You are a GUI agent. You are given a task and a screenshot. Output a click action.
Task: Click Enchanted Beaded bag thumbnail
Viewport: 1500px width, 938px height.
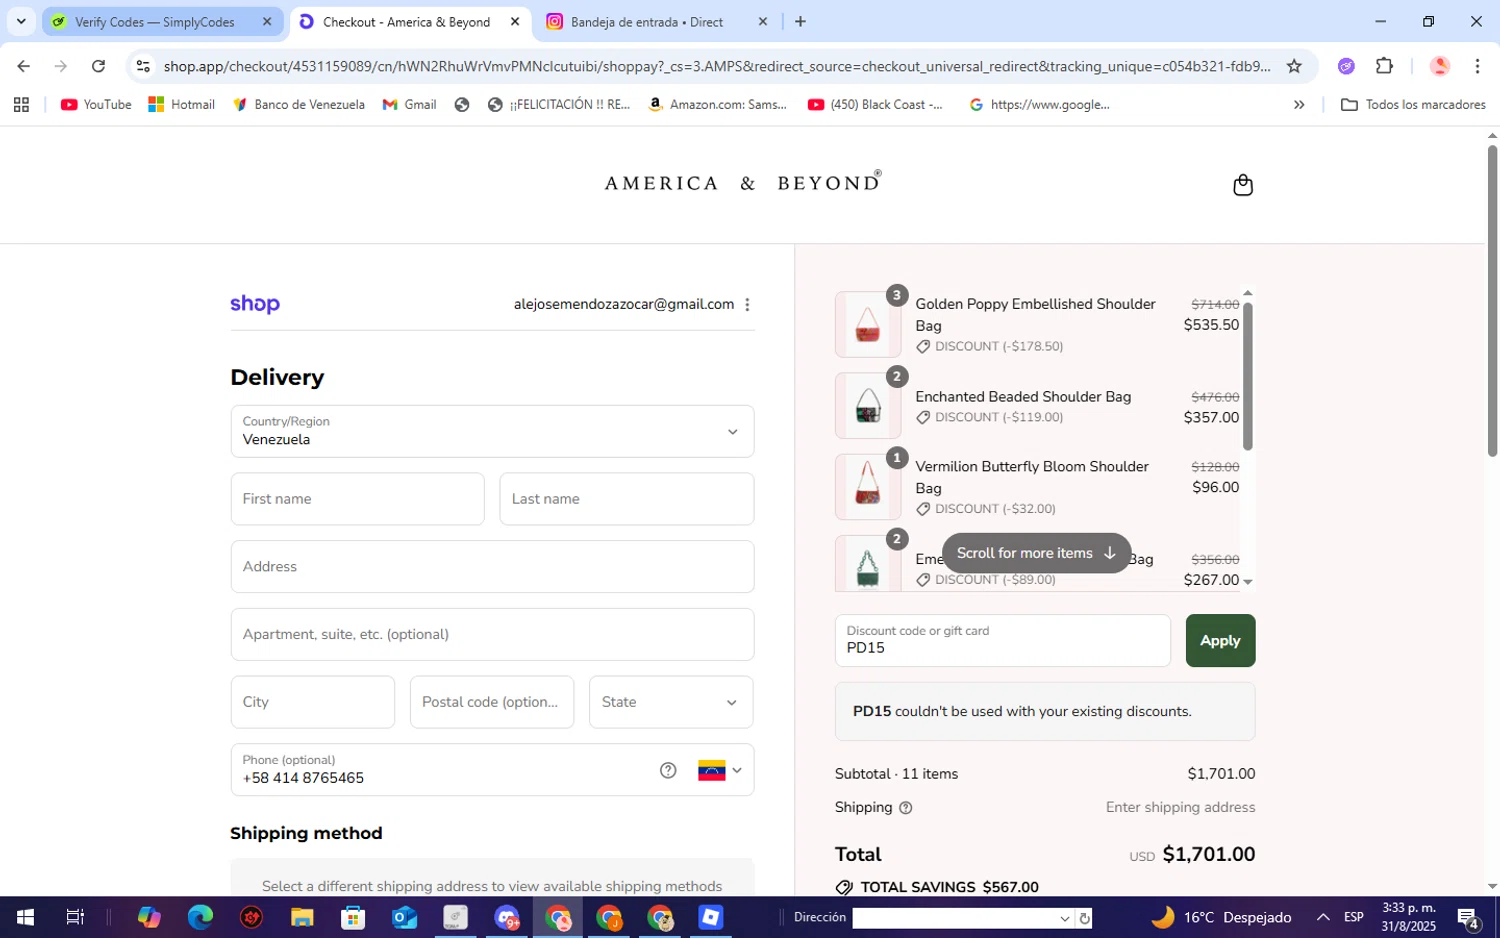(x=868, y=406)
